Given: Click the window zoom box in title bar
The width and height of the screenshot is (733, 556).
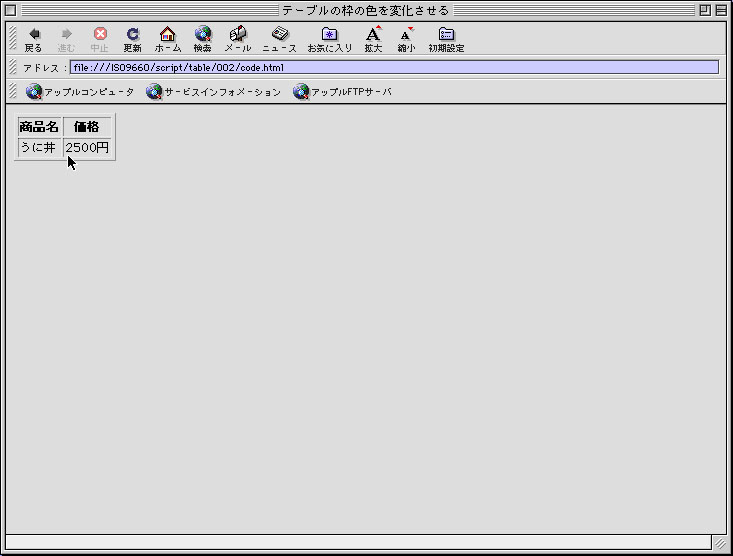Looking at the screenshot, I should coord(705,10).
